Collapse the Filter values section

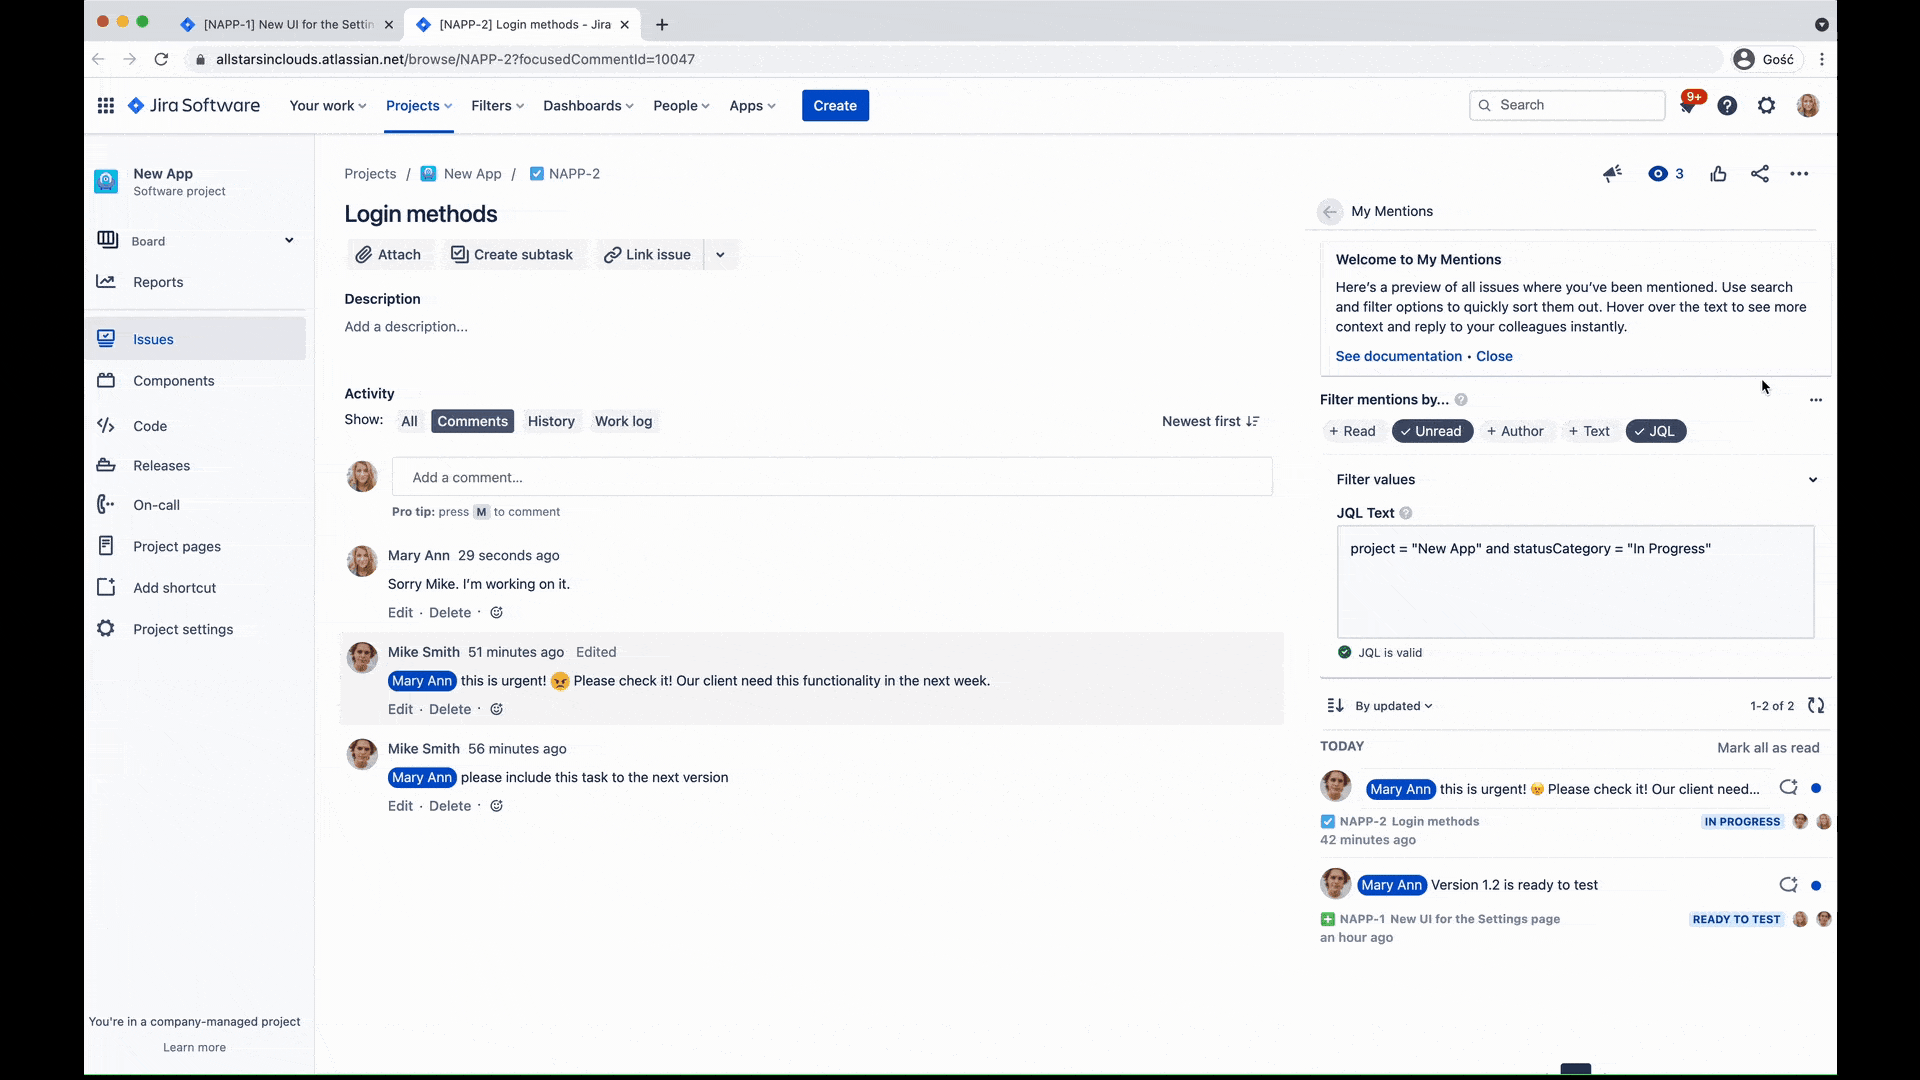[1812, 480]
